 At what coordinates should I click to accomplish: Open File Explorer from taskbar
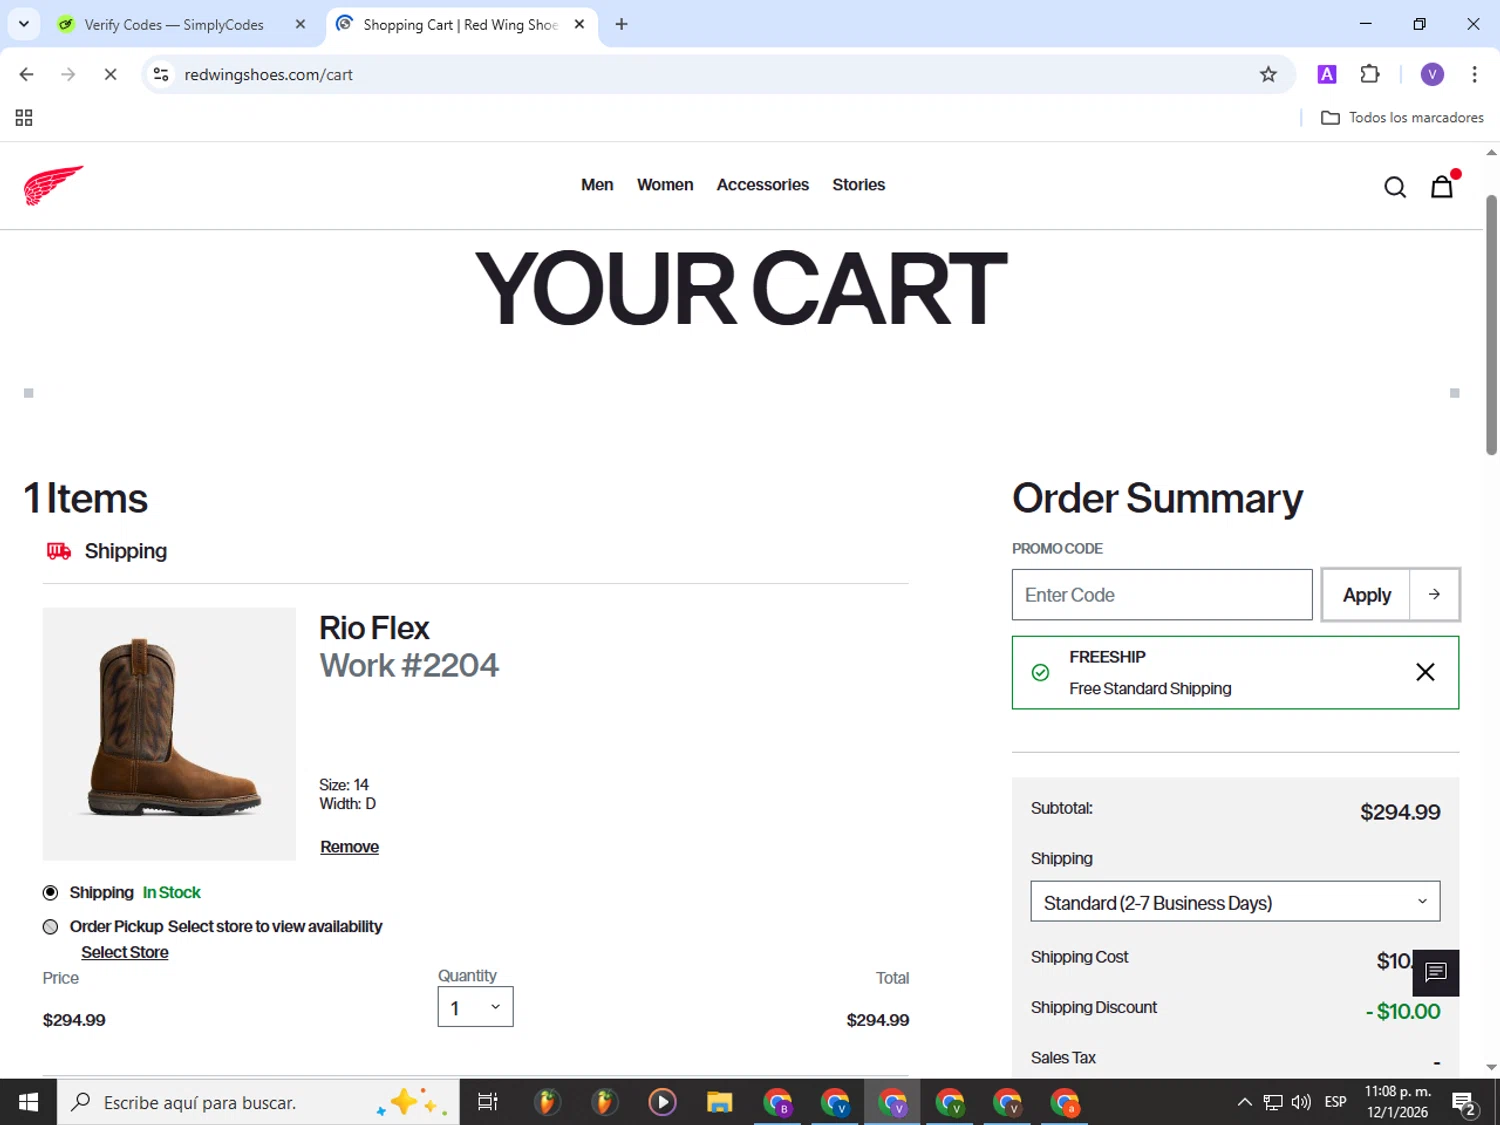pyautogui.click(x=719, y=1102)
